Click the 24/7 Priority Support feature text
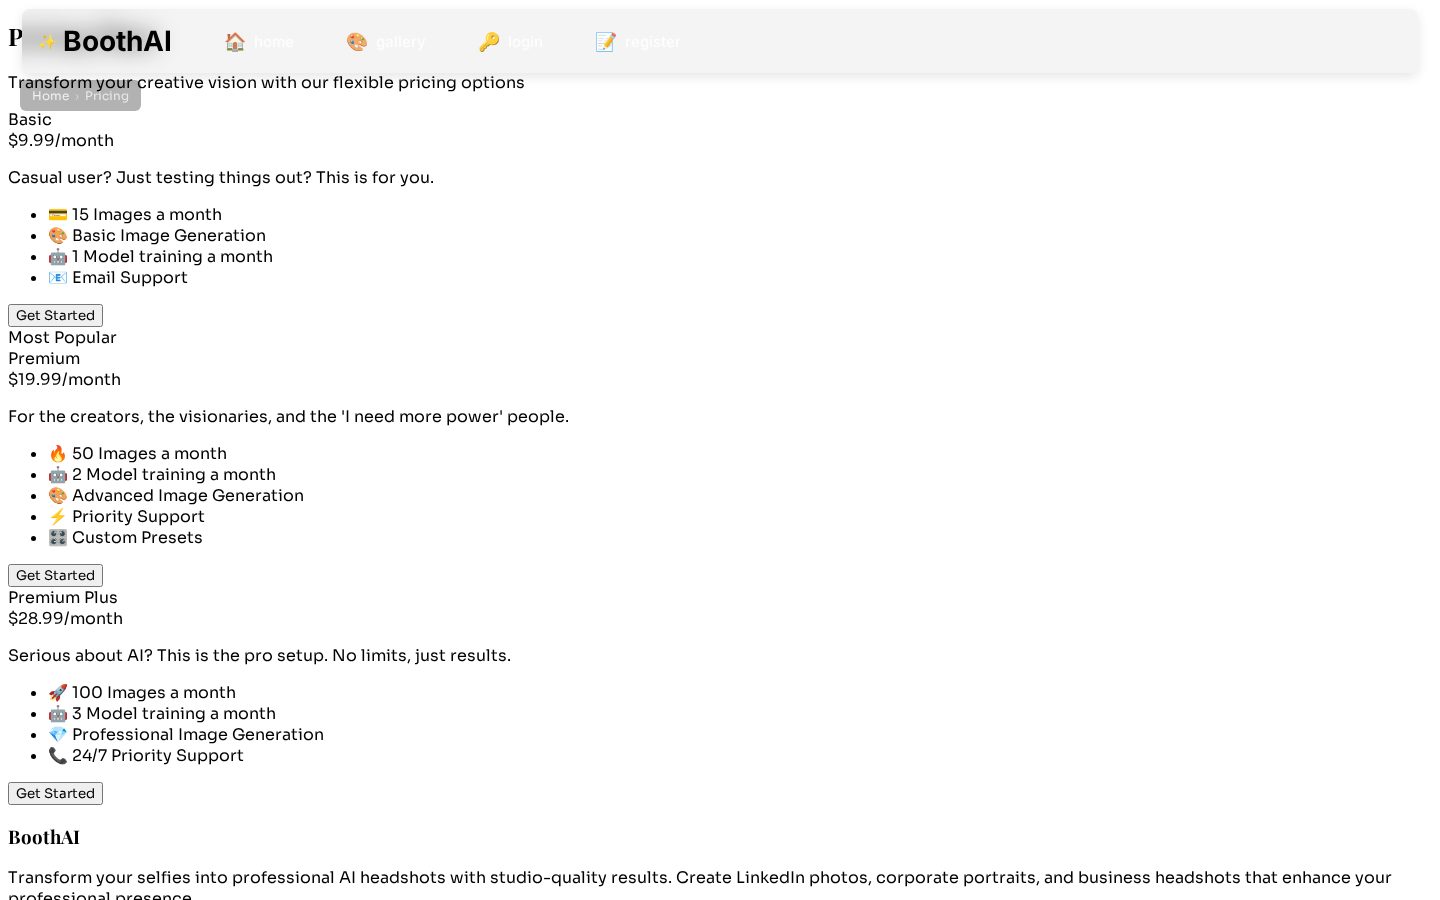The width and height of the screenshot is (1440, 900). pyautogui.click(x=158, y=755)
